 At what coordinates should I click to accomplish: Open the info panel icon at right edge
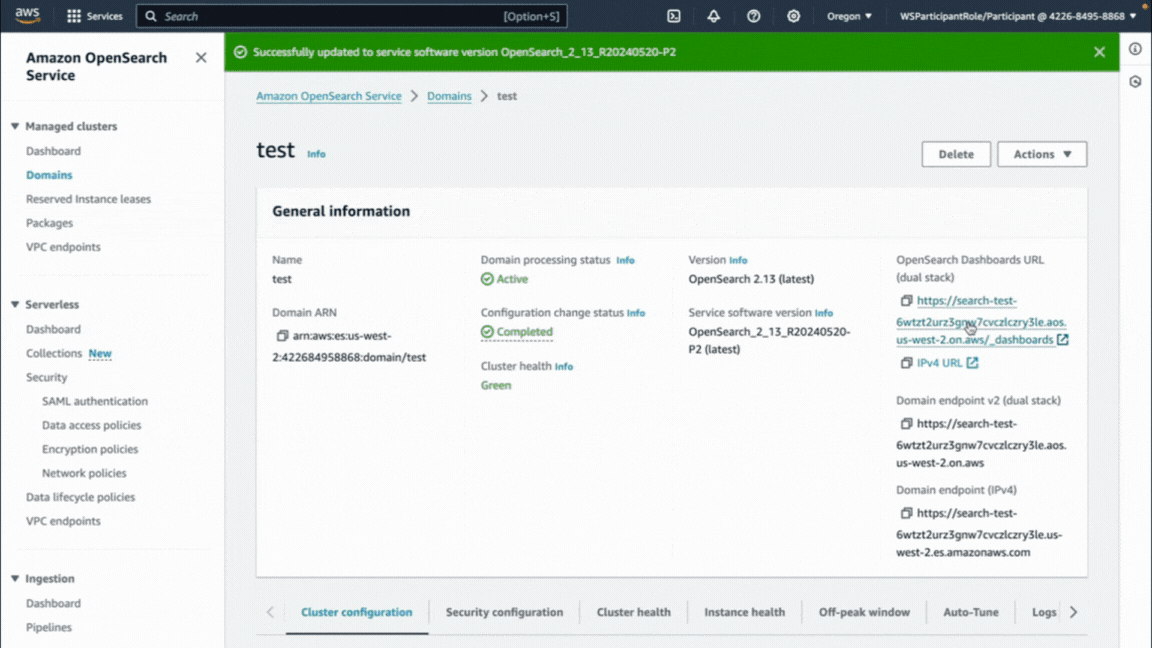[1135, 49]
